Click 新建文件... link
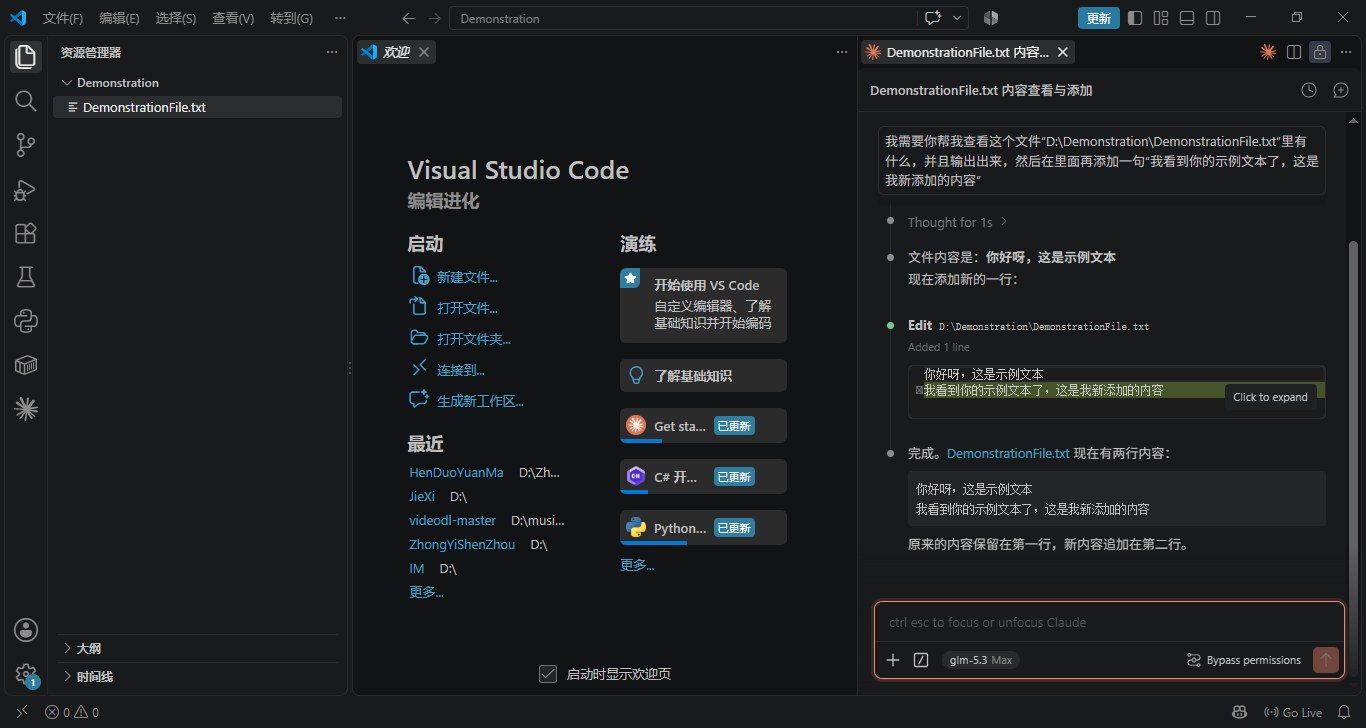The image size is (1366, 728). pyautogui.click(x=467, y=277)
